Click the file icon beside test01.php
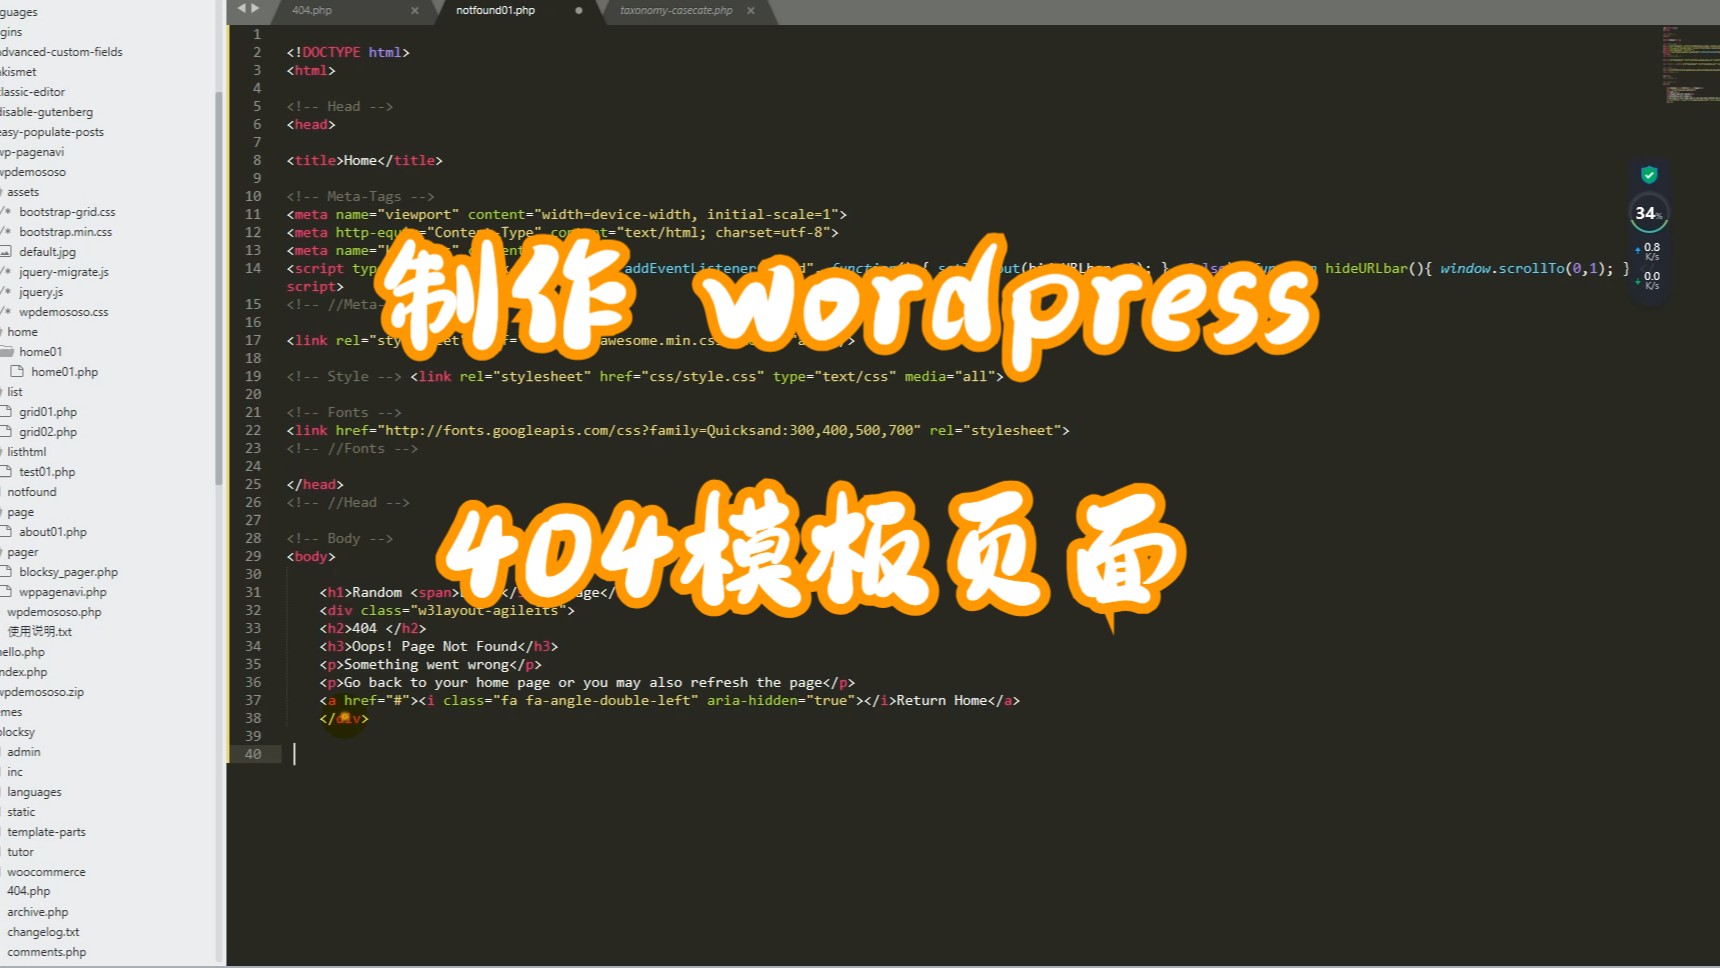1720x968 pixels. pos(7,471)
